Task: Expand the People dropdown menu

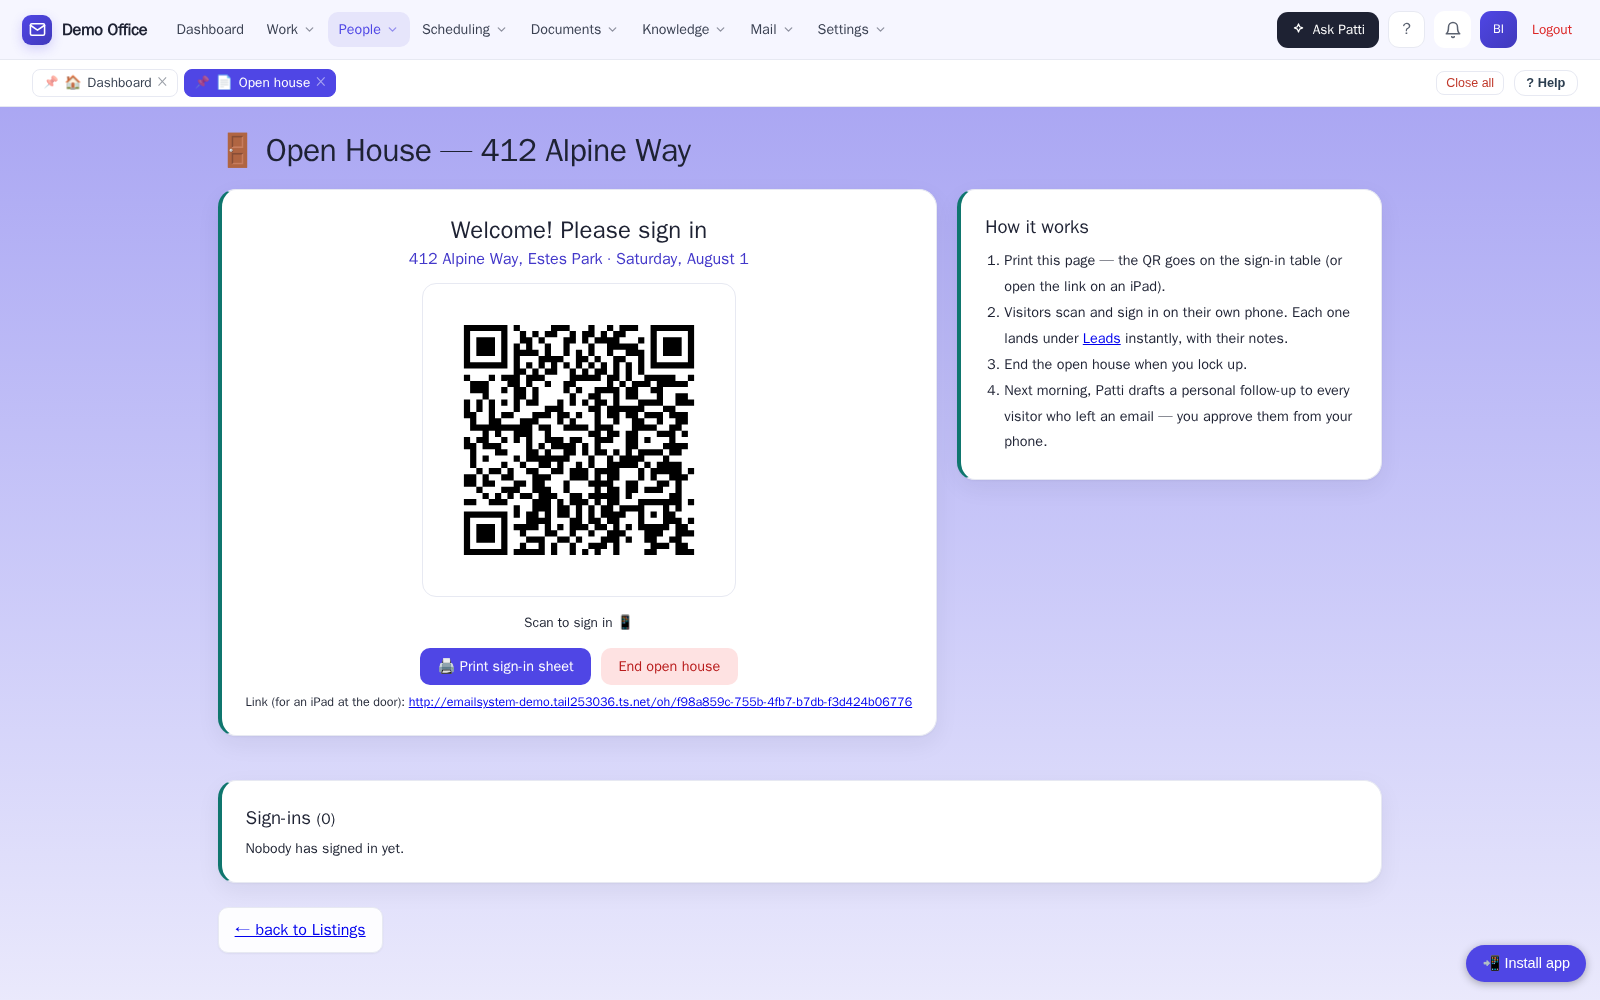Action: point(368,30)
